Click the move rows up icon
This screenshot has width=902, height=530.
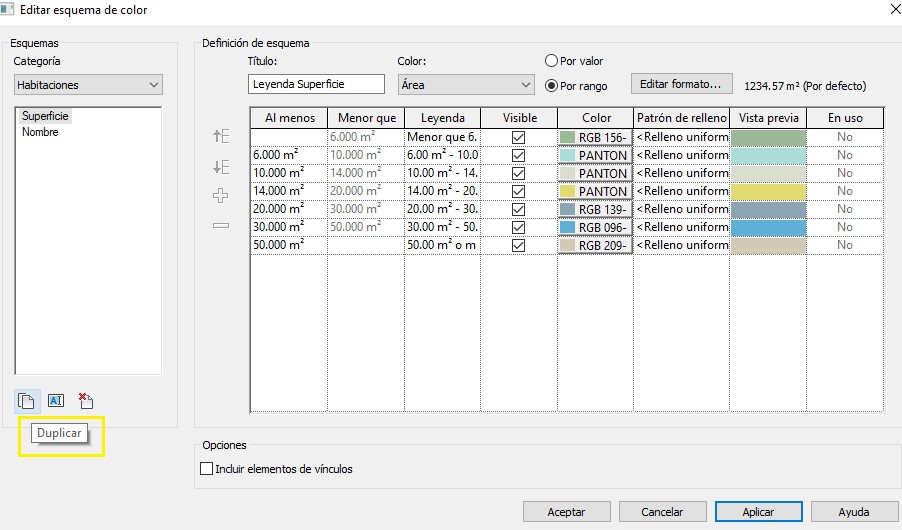click(x=221, y=136)
